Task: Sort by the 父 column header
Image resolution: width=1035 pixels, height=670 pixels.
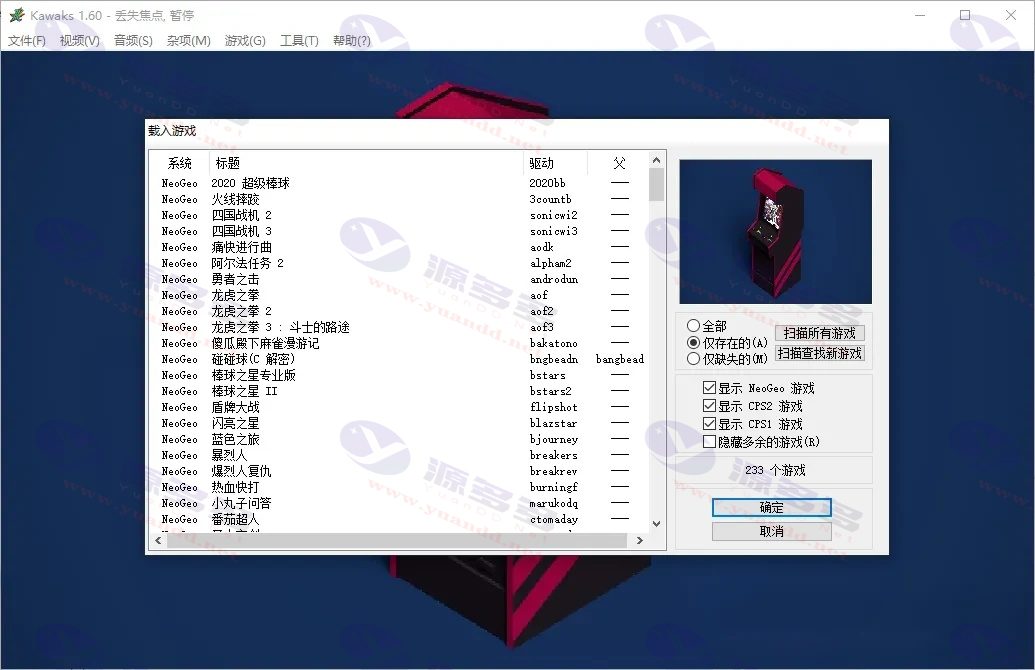Action: click(618, 163)
